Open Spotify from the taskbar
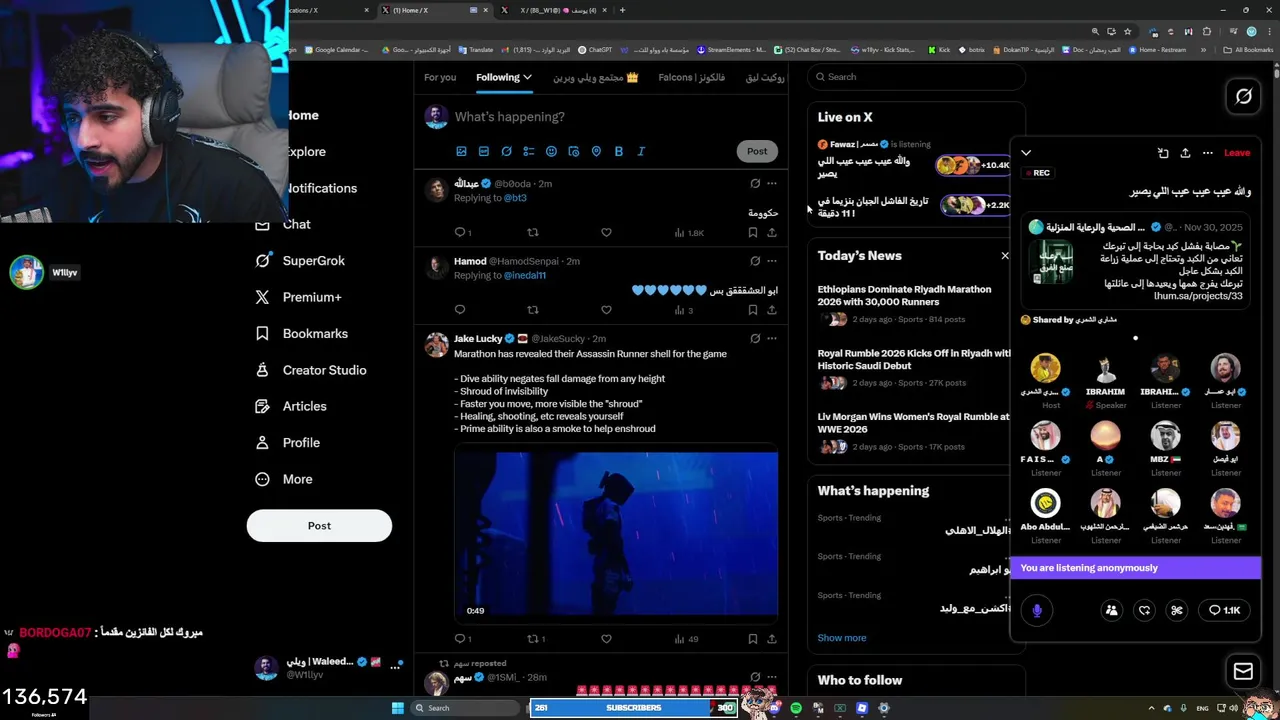Screen dimensions: 1280x720 click(x=796, y=708)
